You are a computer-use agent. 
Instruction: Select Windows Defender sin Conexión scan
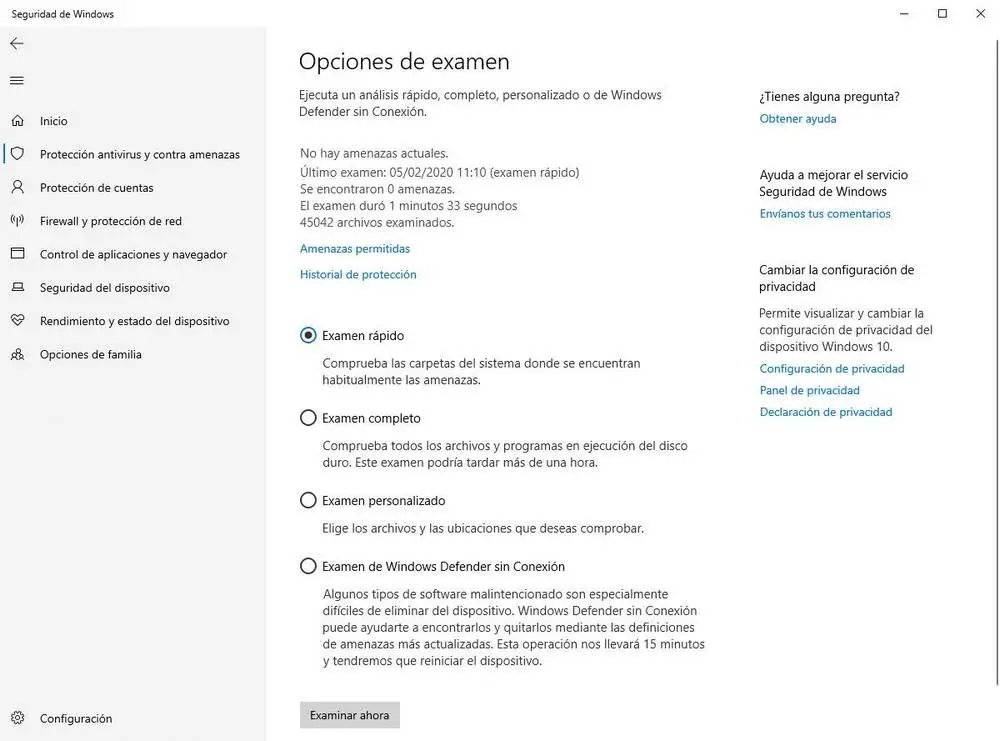[x=308, y=566]
